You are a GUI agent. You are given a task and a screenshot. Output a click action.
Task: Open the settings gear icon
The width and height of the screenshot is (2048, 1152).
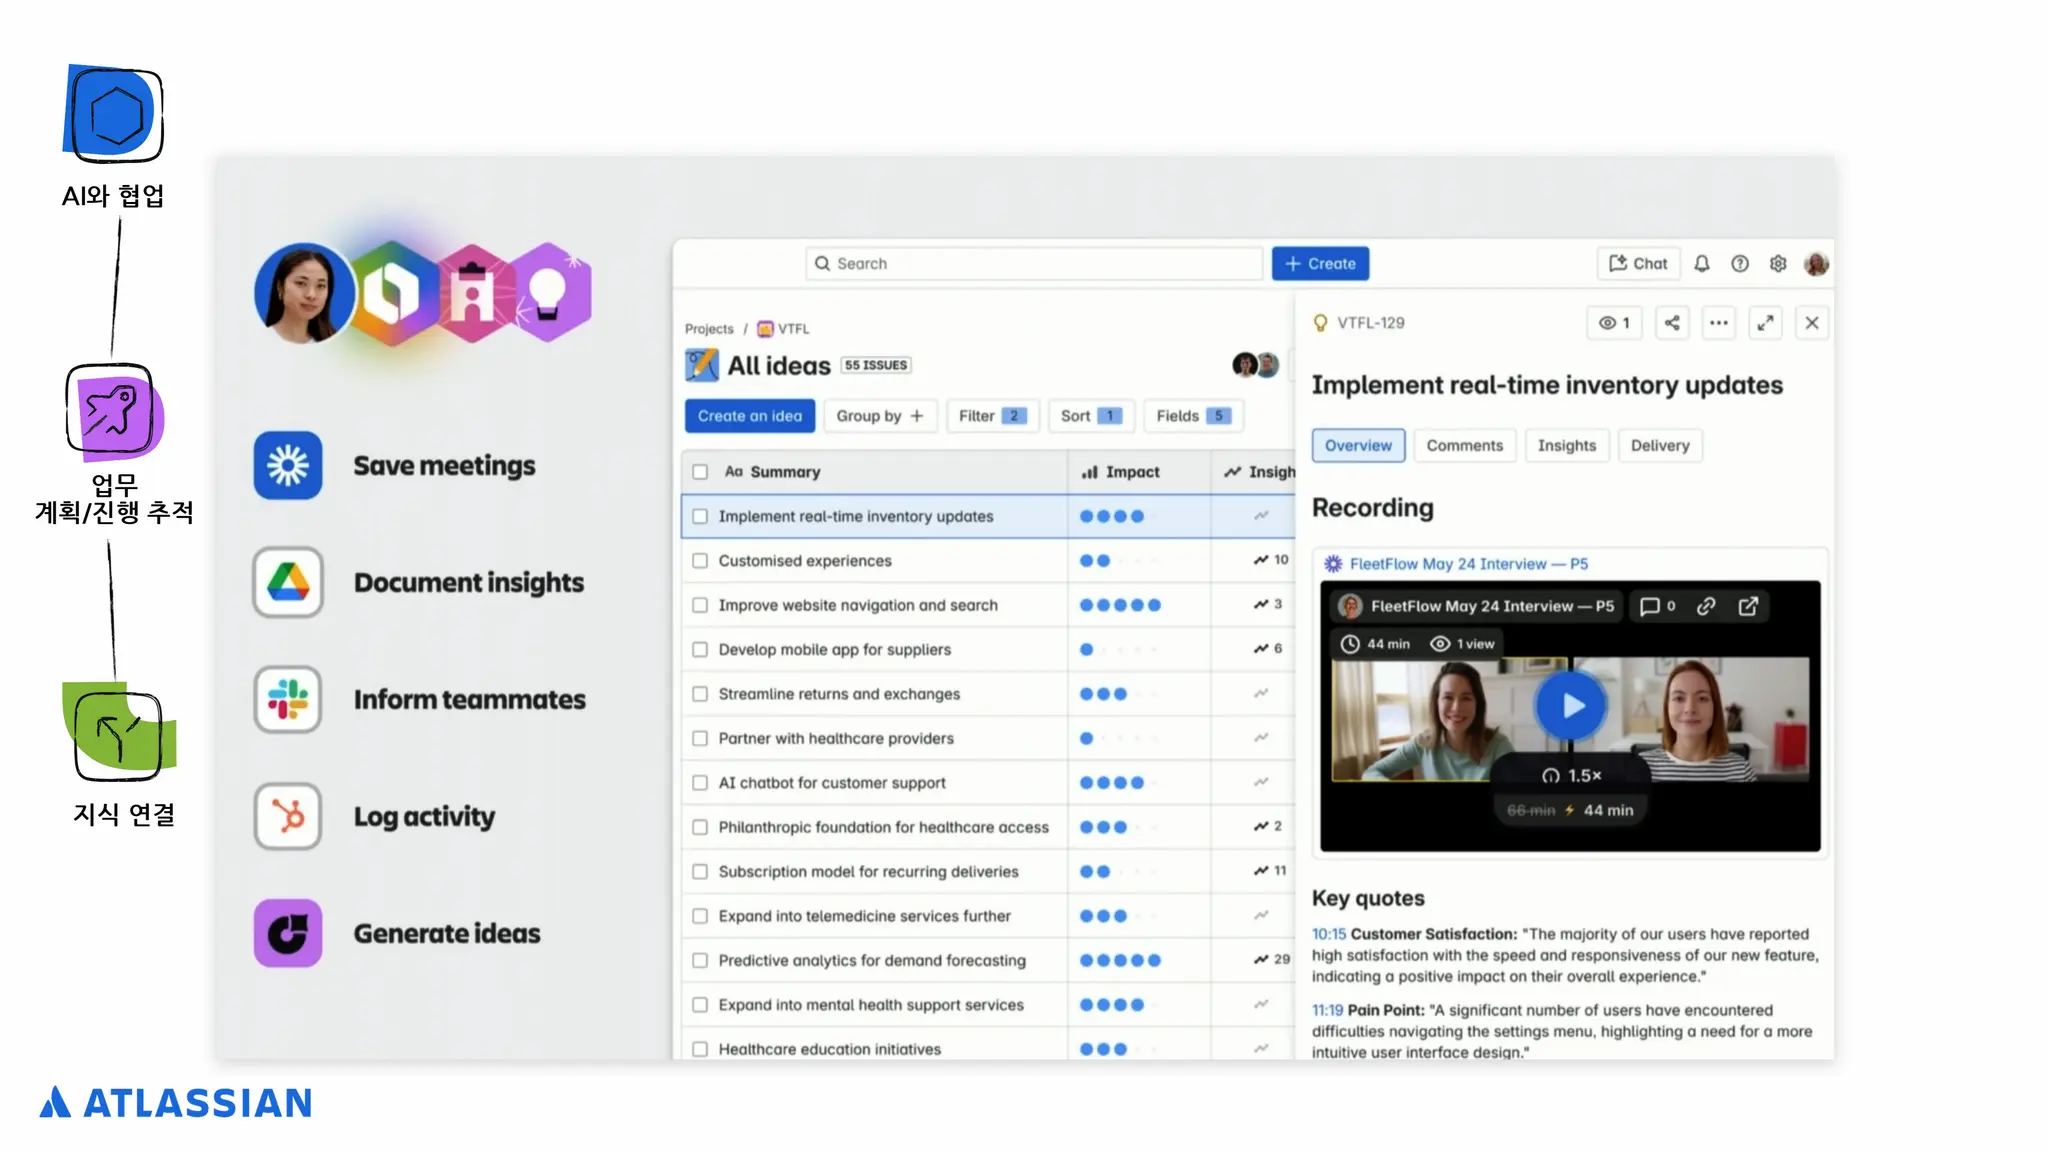click(1778, 264)
